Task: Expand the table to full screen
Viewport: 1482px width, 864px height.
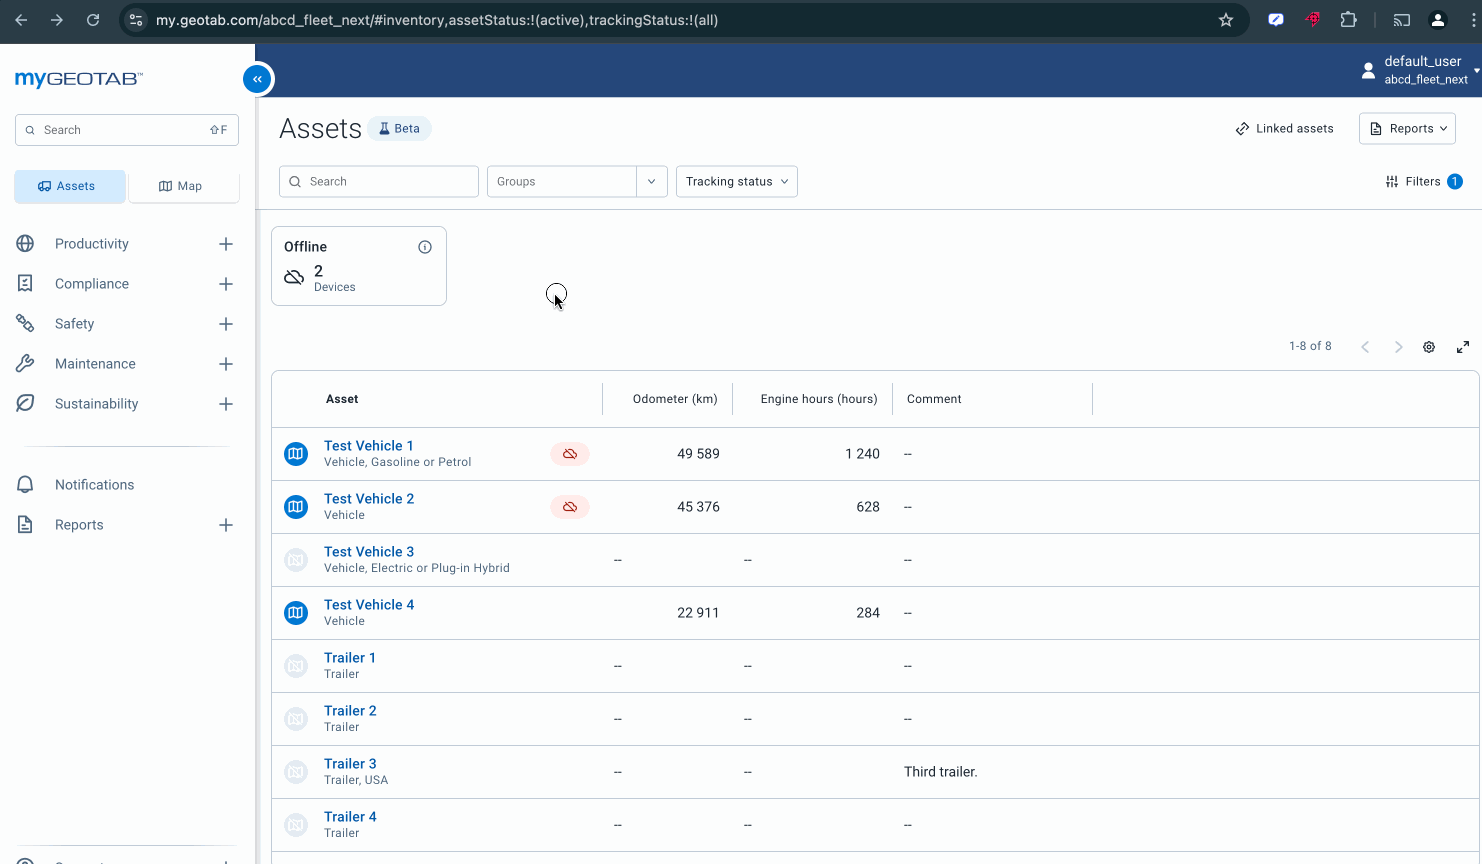Action: 1463,346
